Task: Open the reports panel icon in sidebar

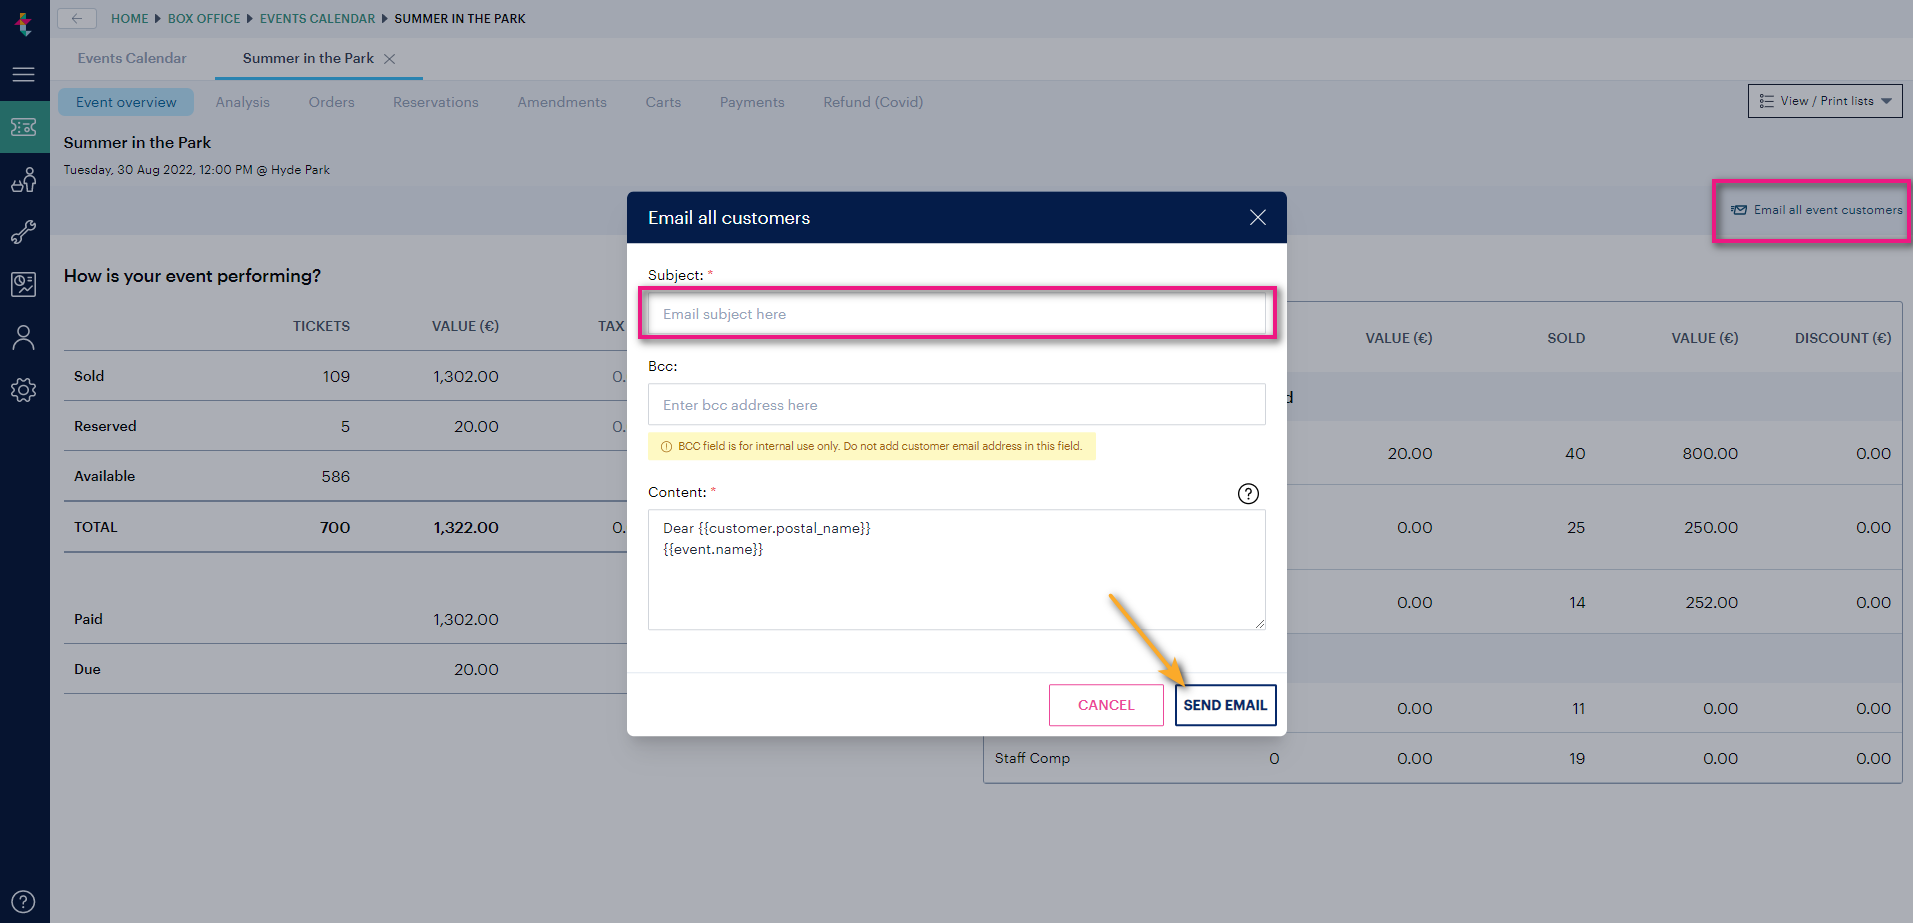Action: 24,284
